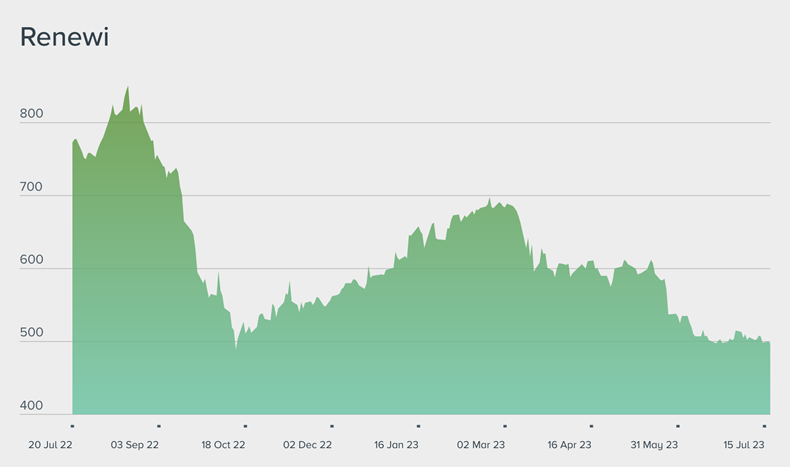The image size is (790, 467).
Task: Click the 16 Jan 23 date label
Action: [x=396, y=445]
